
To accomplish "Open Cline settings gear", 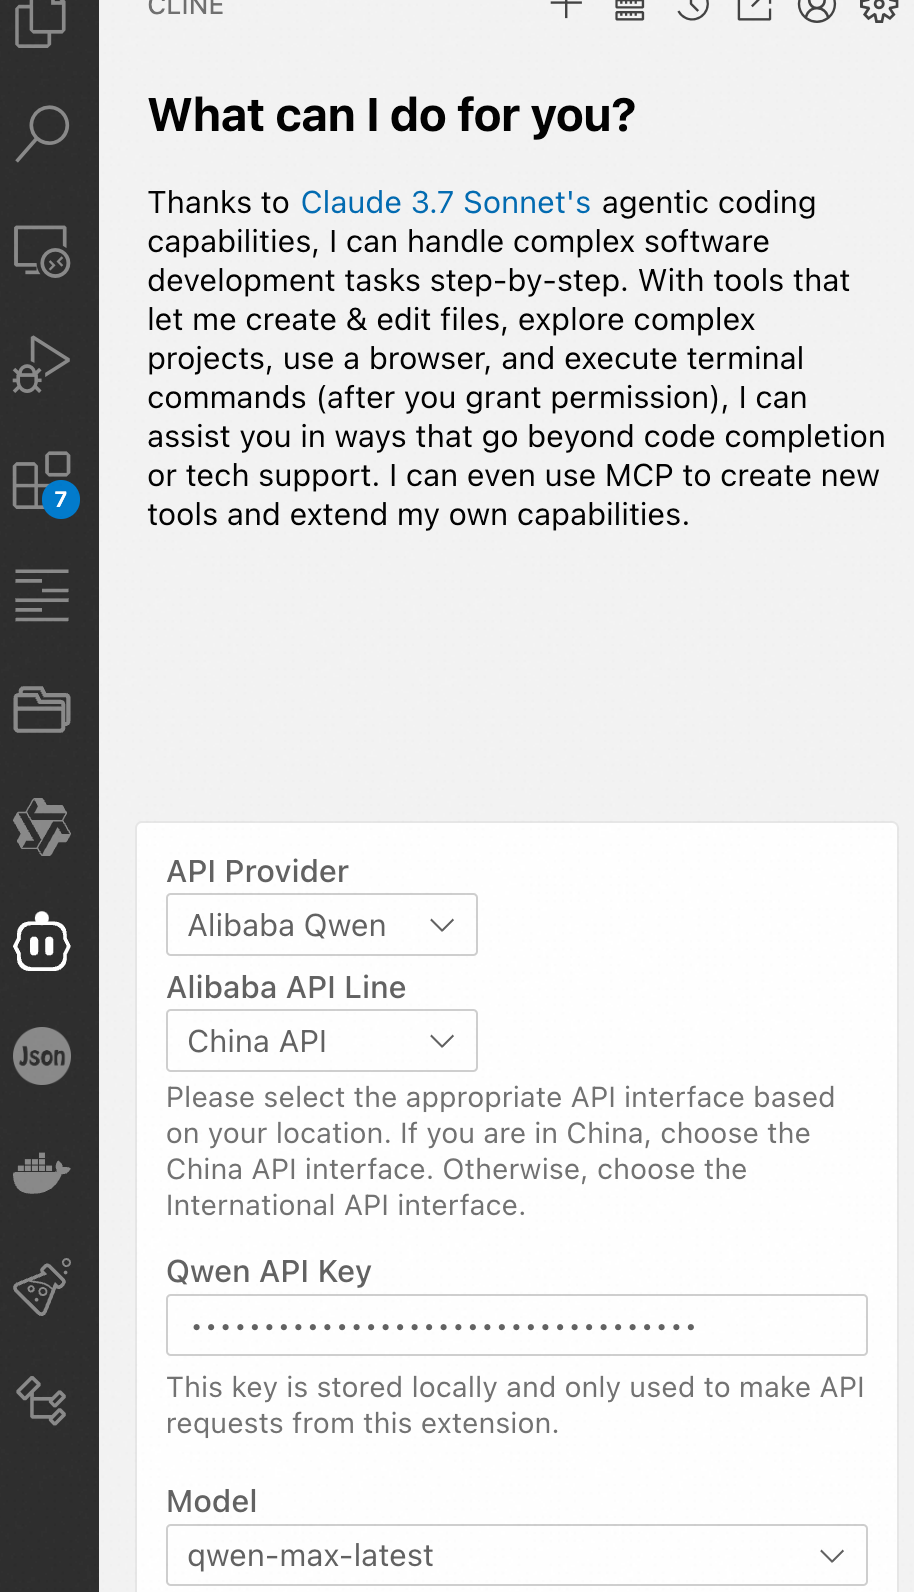I will (878, 9).
